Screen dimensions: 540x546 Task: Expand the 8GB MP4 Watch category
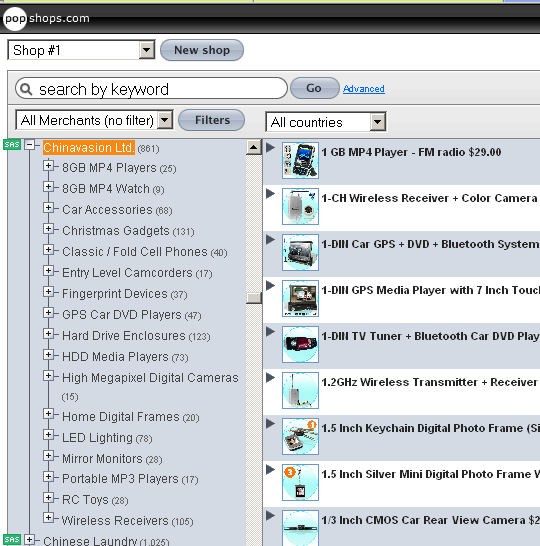click(x=48, y=187)
